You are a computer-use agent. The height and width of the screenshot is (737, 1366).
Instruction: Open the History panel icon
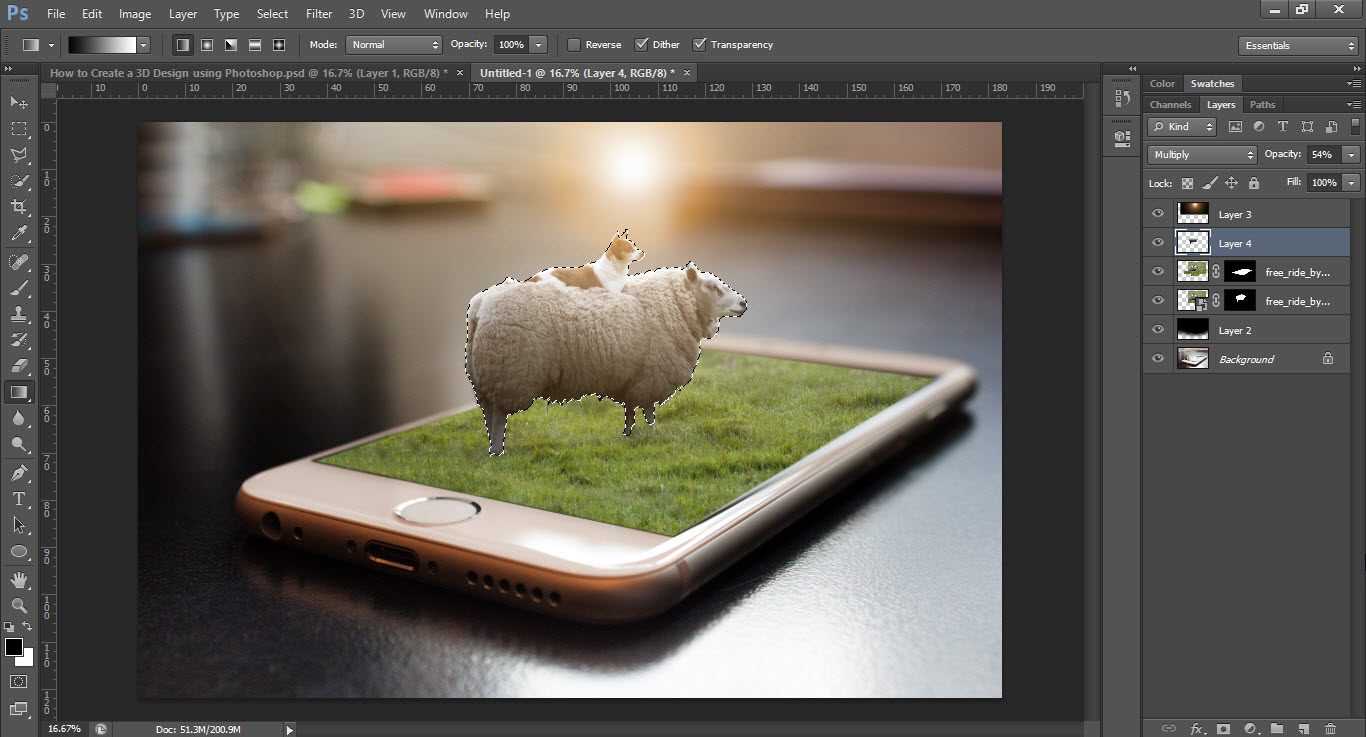coord(1120,100)
